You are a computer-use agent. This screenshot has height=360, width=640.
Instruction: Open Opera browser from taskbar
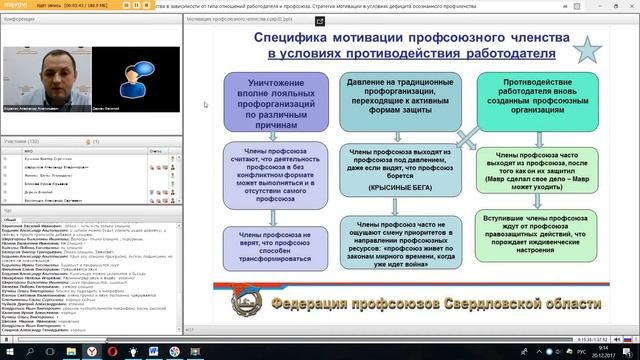tap(113, 351)
